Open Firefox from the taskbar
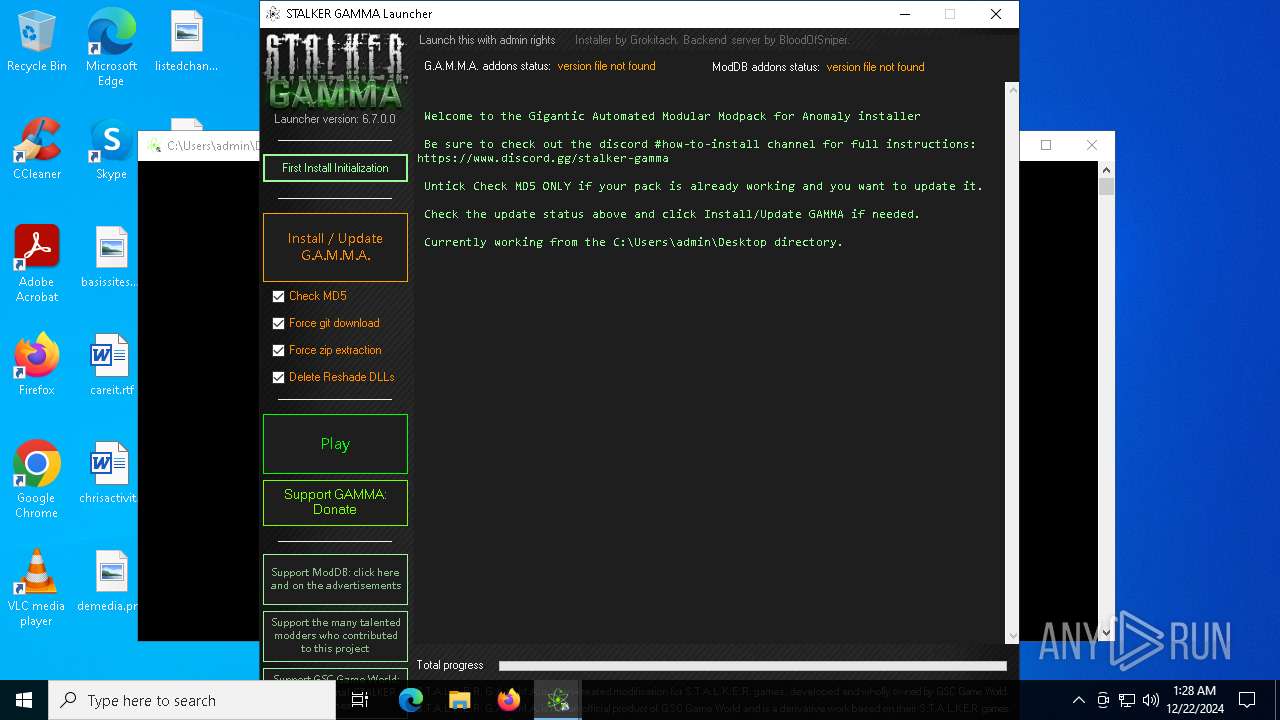 tap(509, 700)
